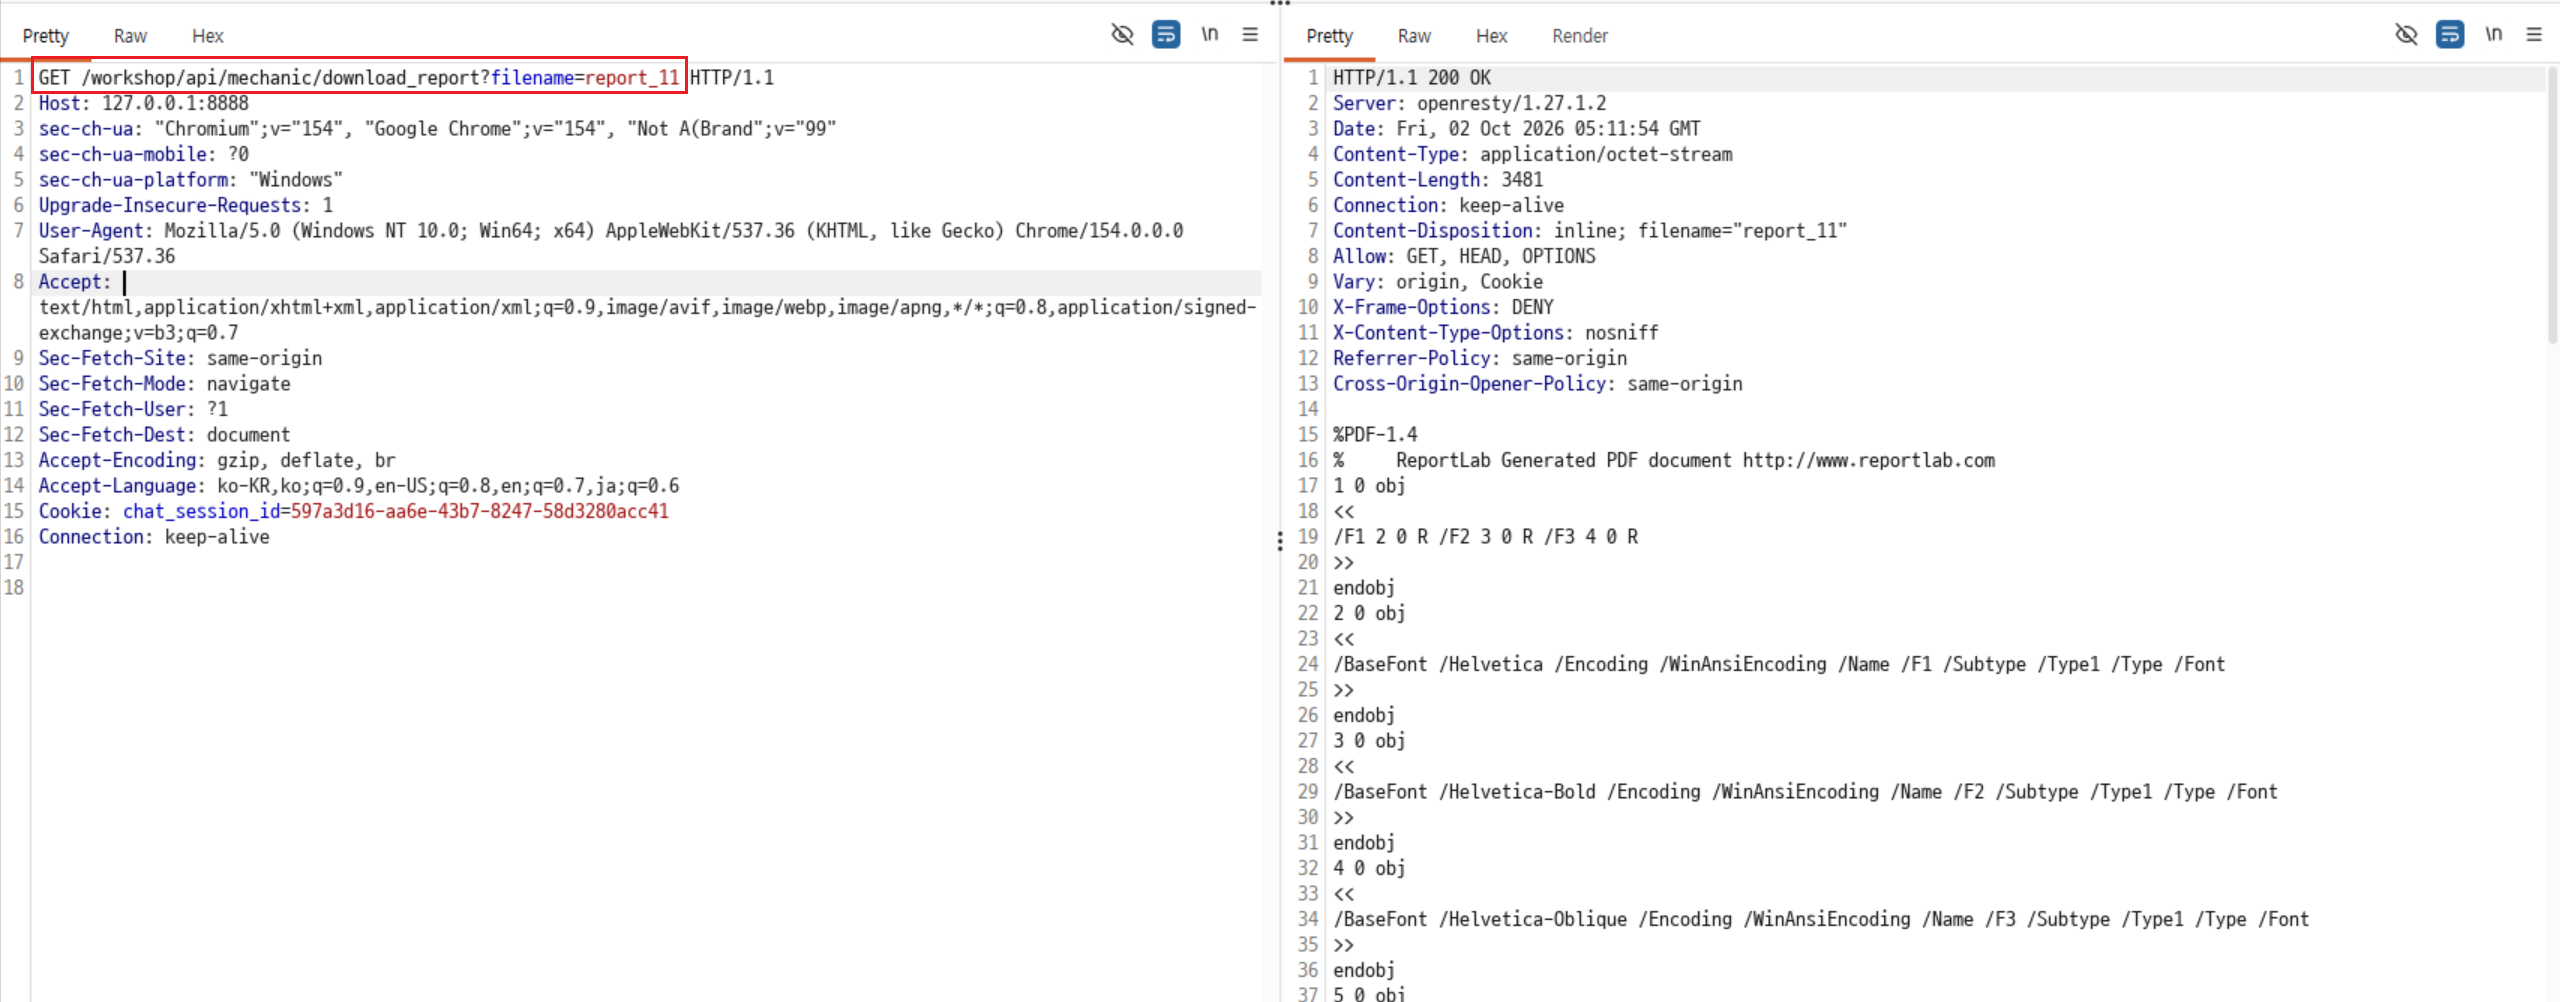Click the %PDF-1.4 line in response

point(1375,435)
